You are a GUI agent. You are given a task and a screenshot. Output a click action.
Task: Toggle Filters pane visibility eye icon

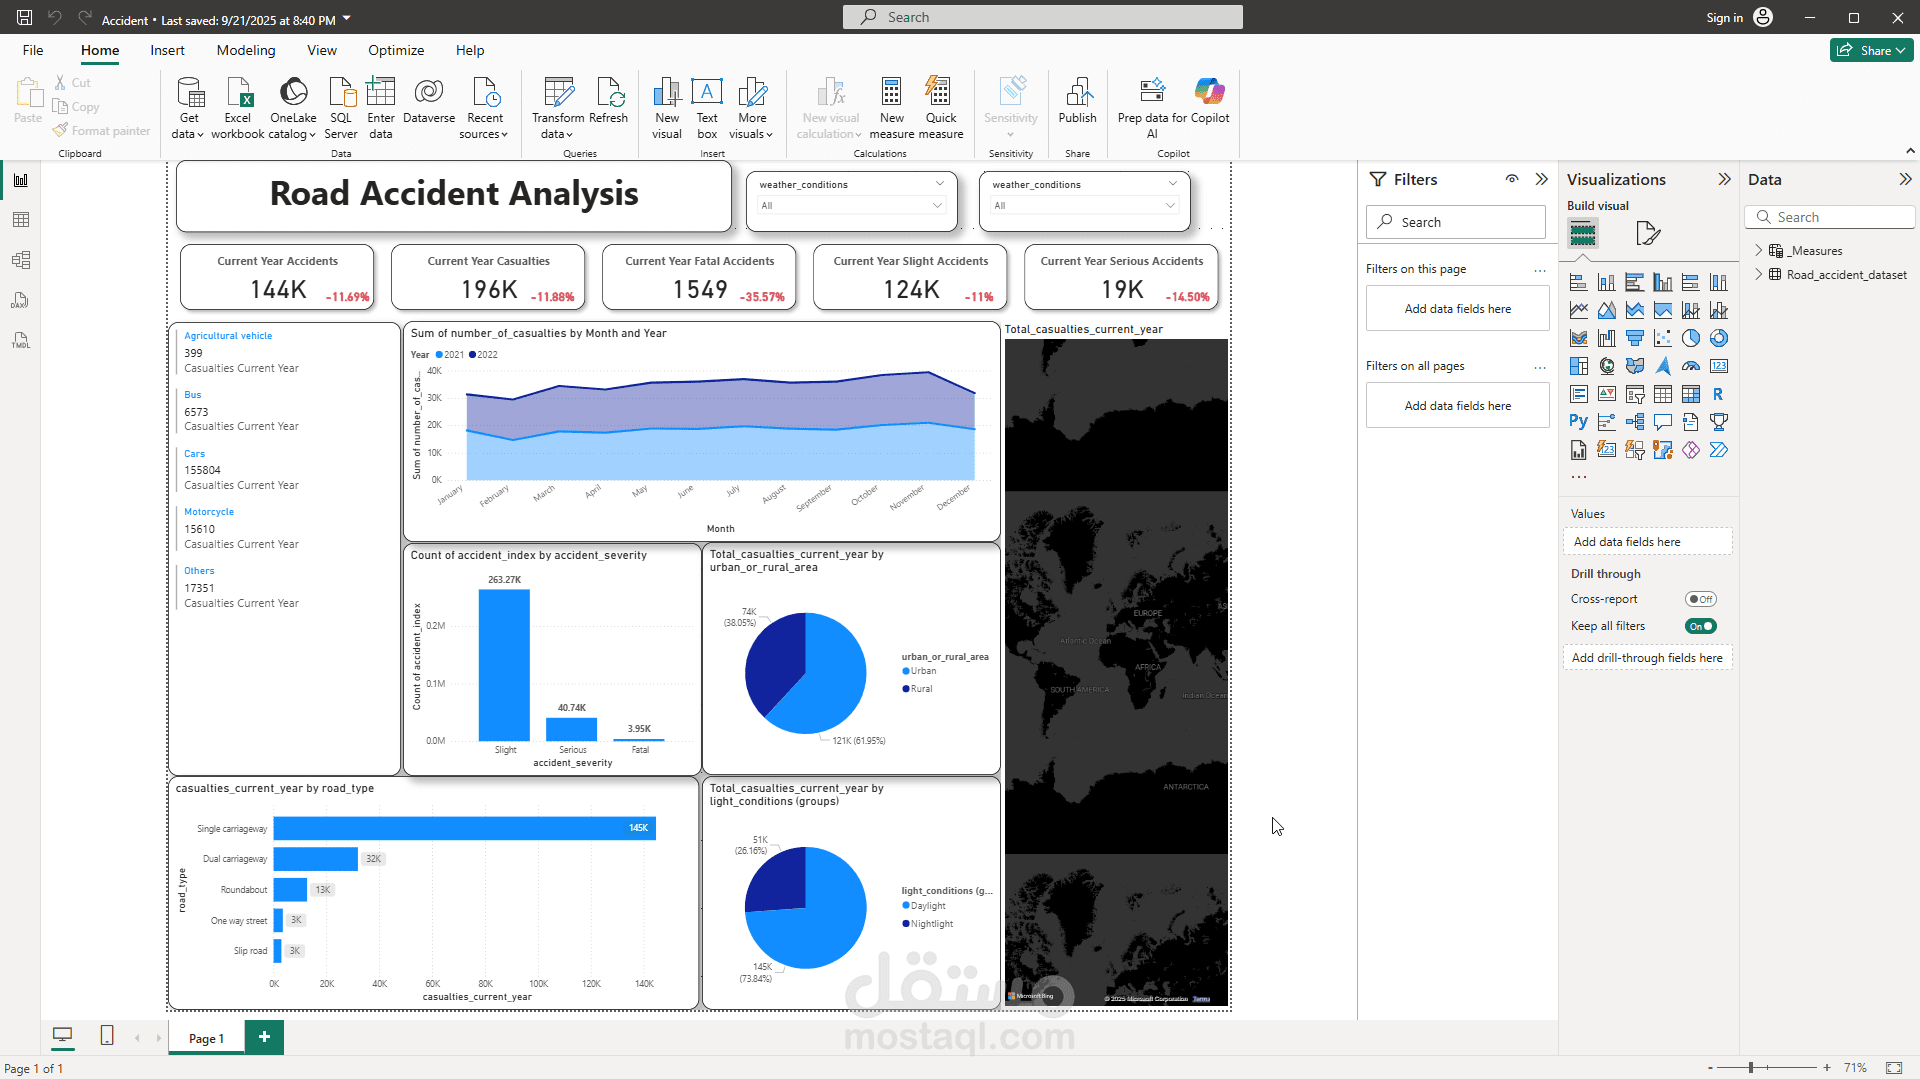click(1512, 179)
